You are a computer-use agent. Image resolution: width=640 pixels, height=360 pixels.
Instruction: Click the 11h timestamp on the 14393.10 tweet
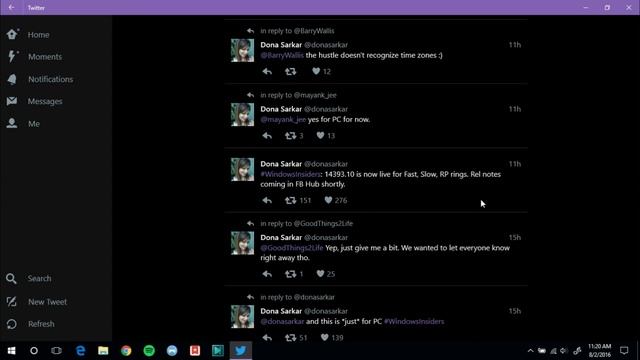click(x=515, y=164)
